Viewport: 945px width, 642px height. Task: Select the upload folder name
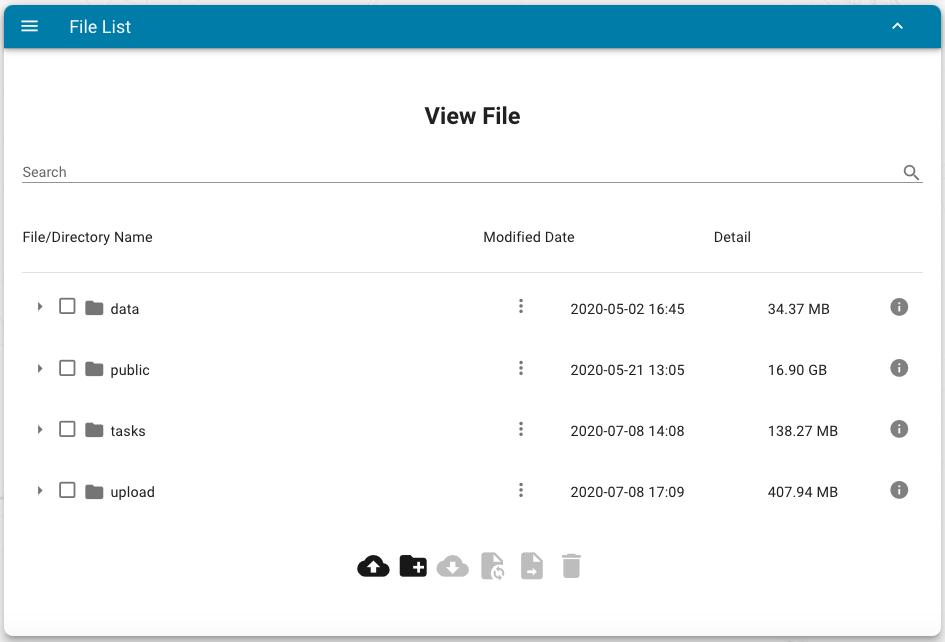pos(133,492)
